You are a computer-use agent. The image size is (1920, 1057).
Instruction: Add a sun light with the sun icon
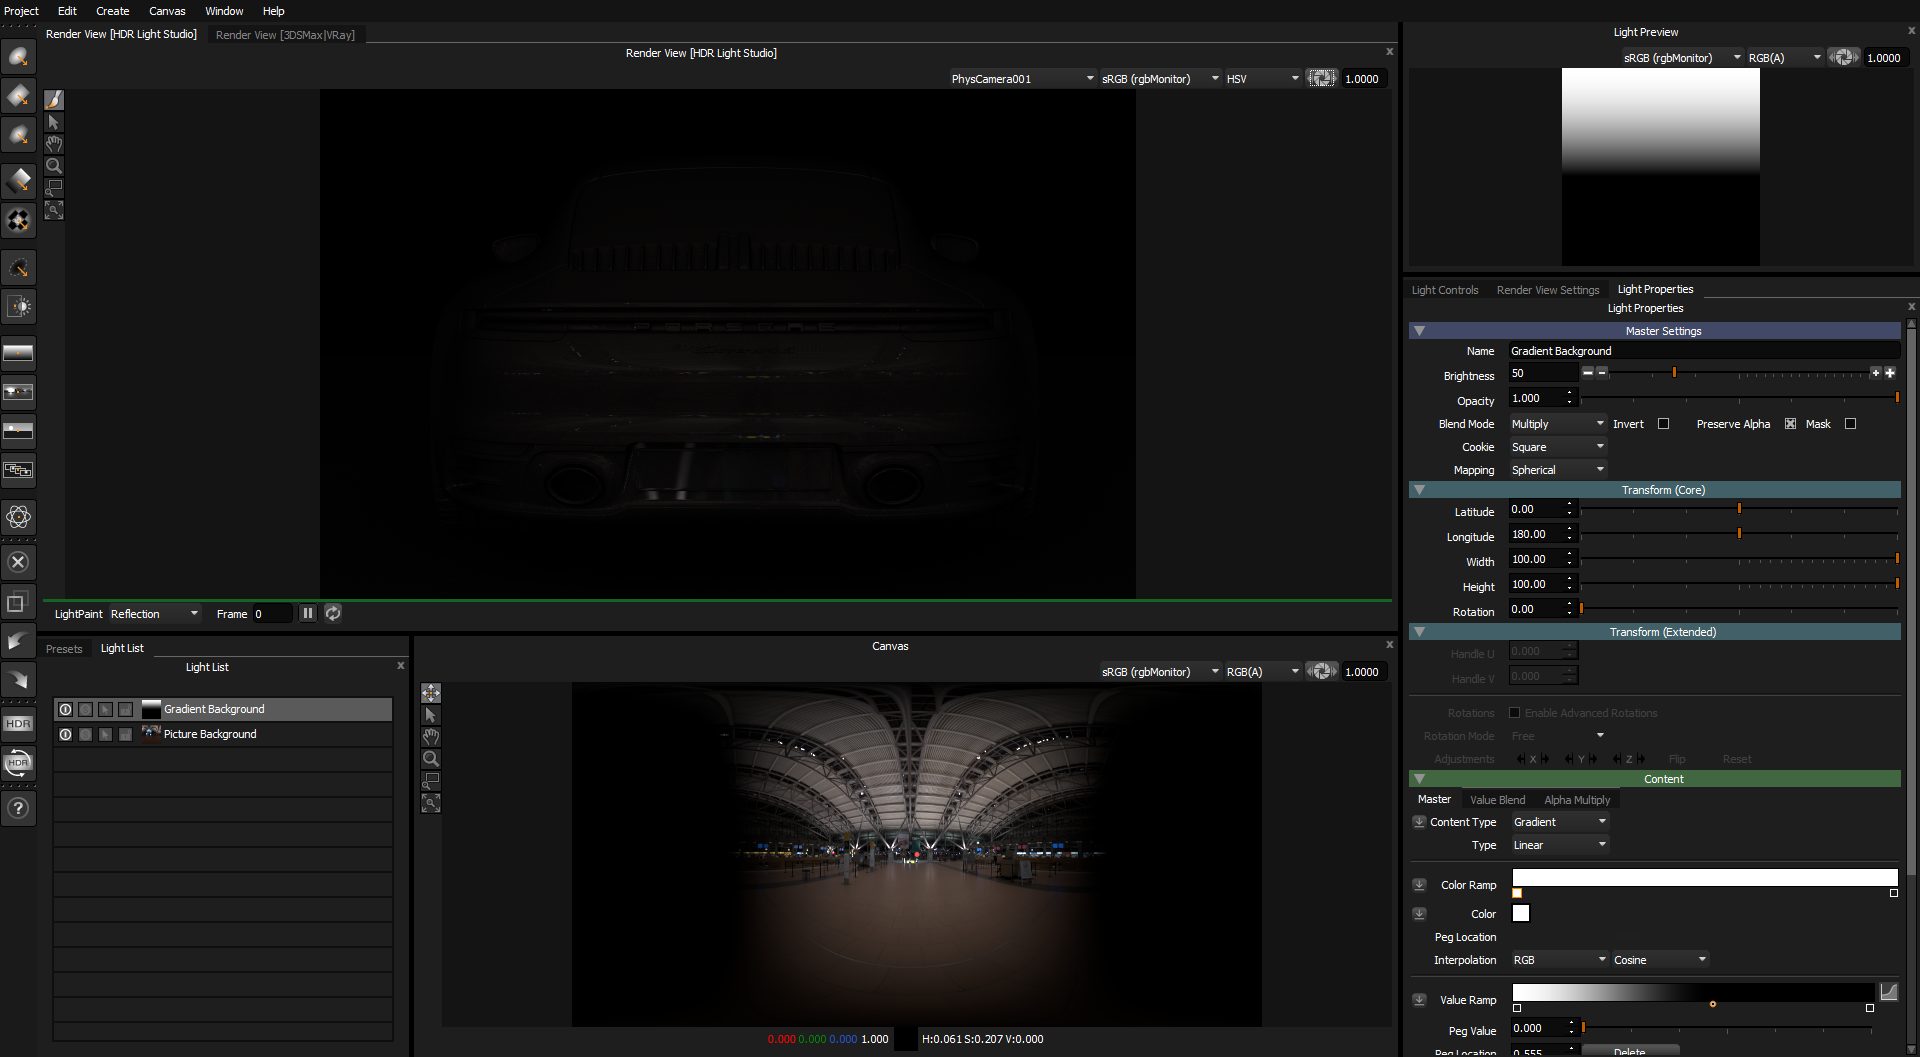(x=18, y=306)
